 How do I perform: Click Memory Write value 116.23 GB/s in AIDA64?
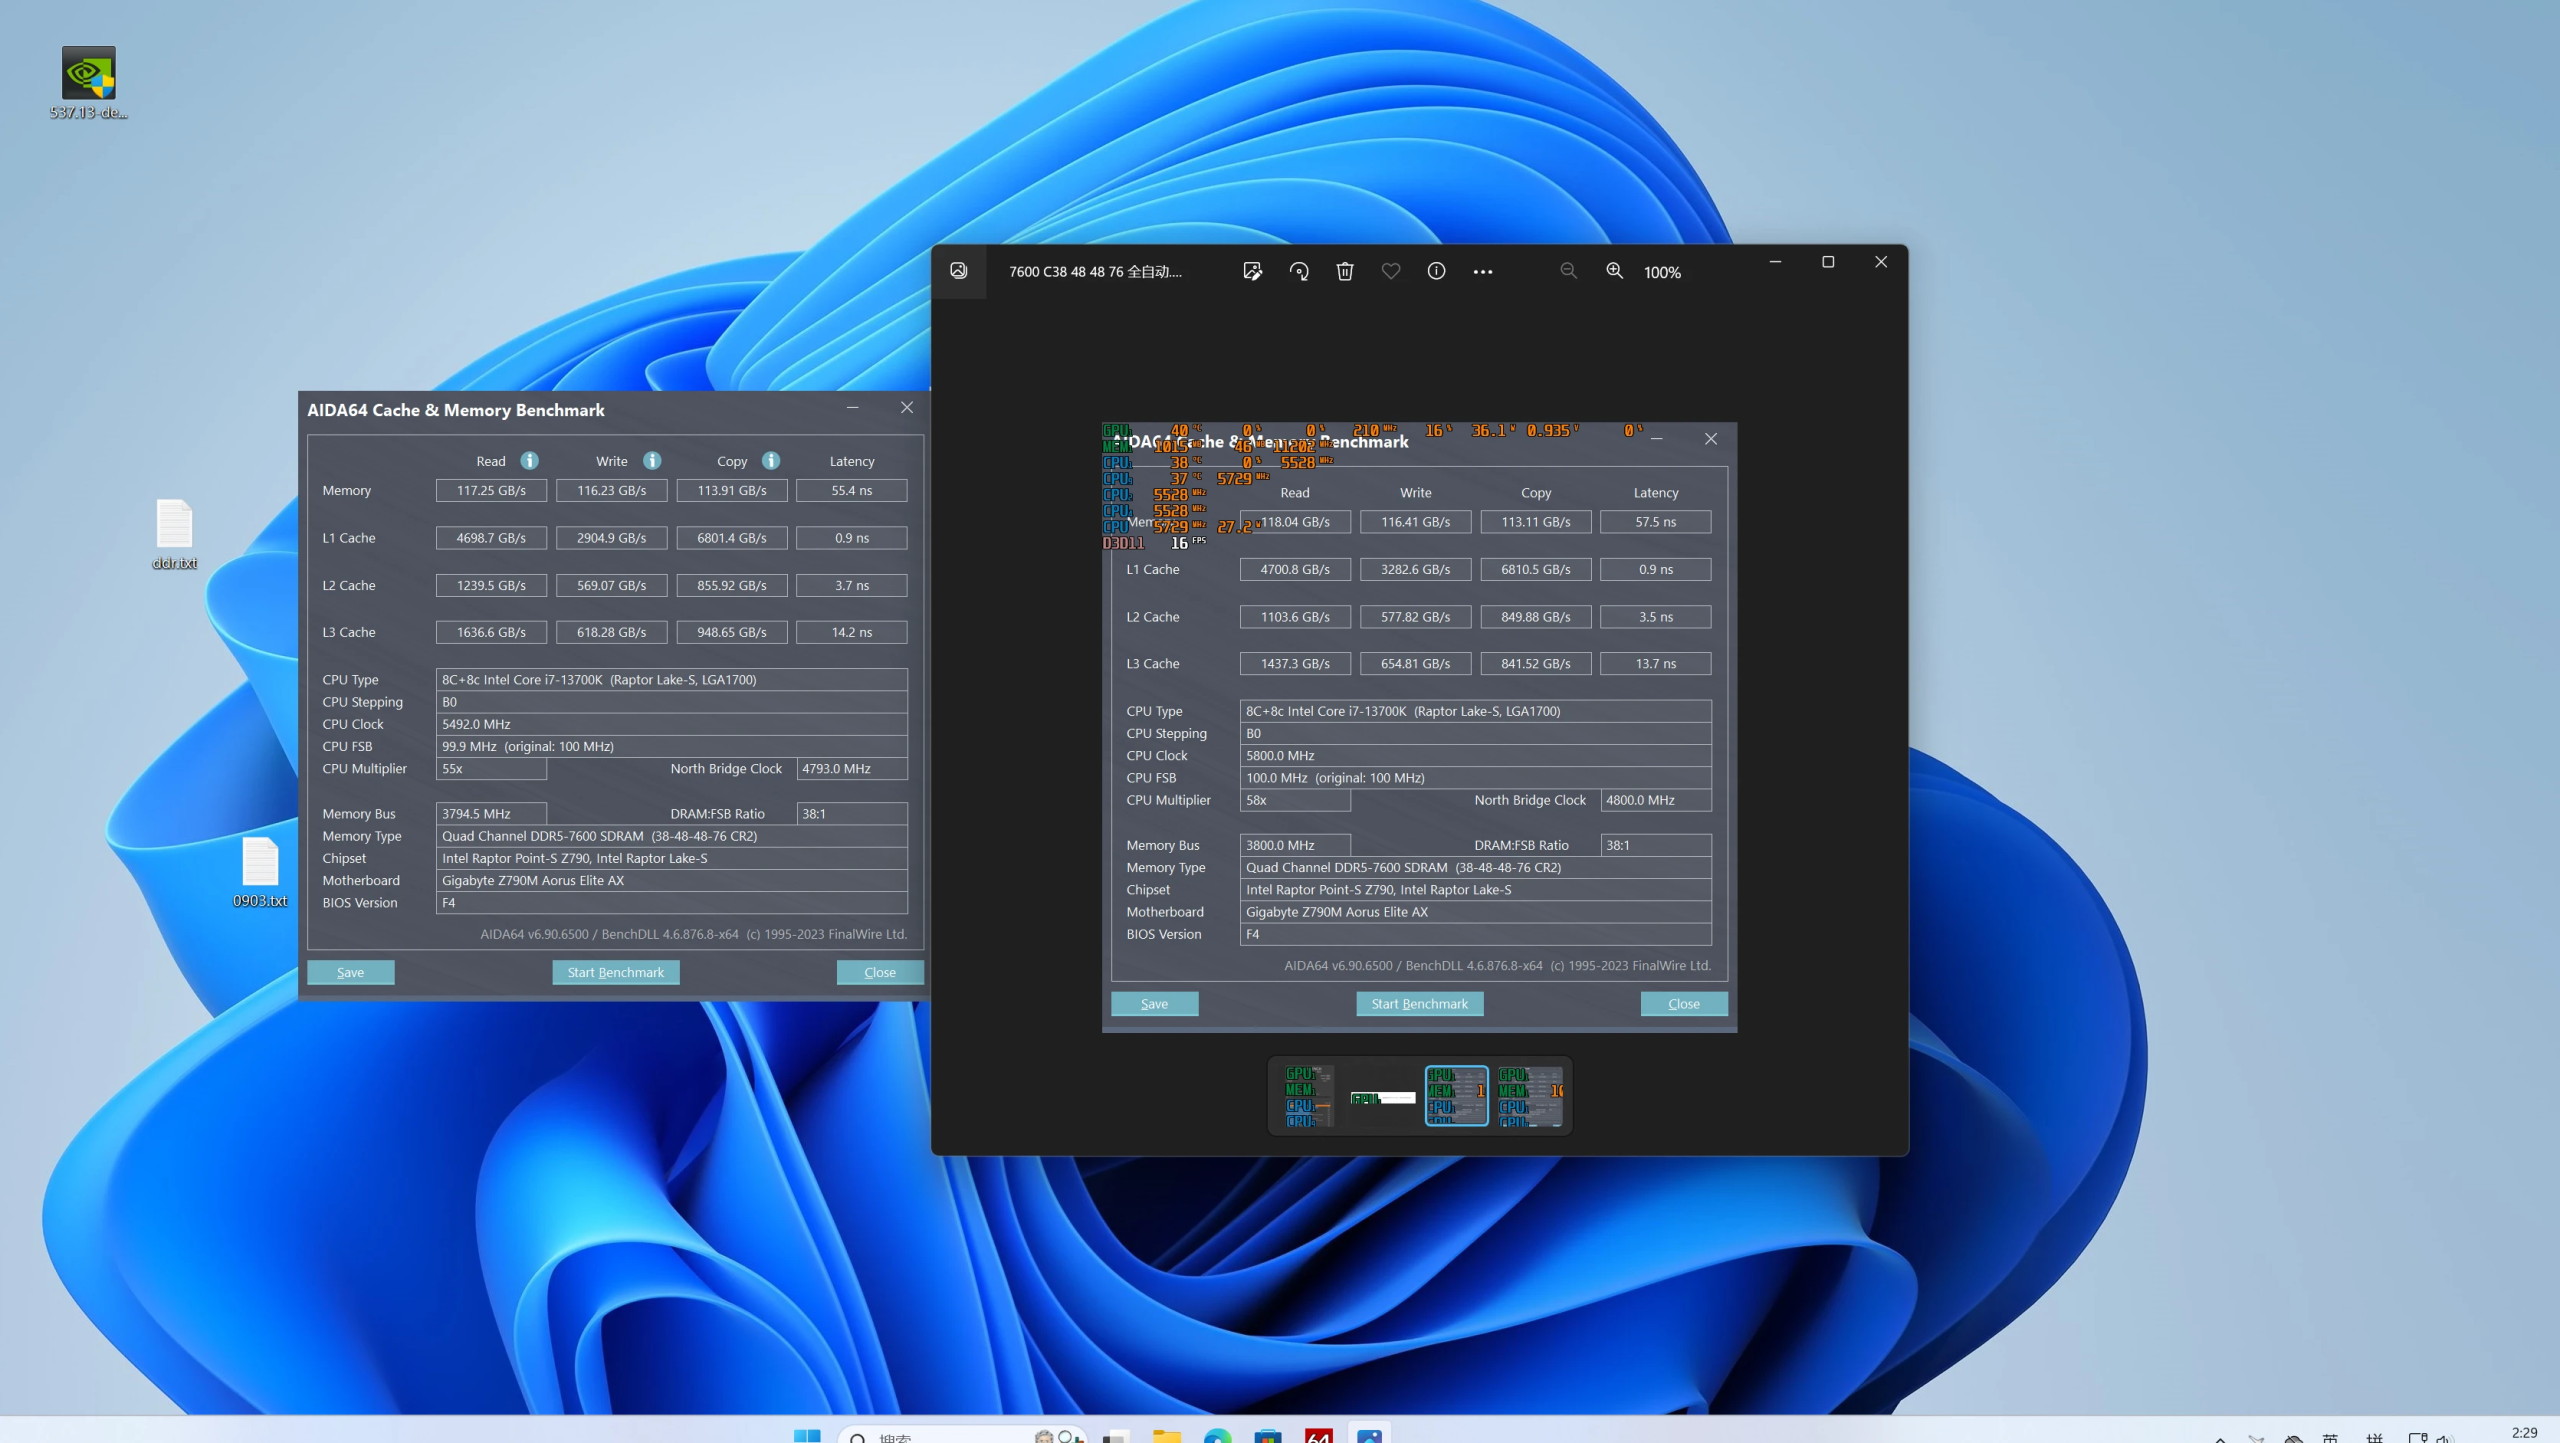click(x=612, y=490)
